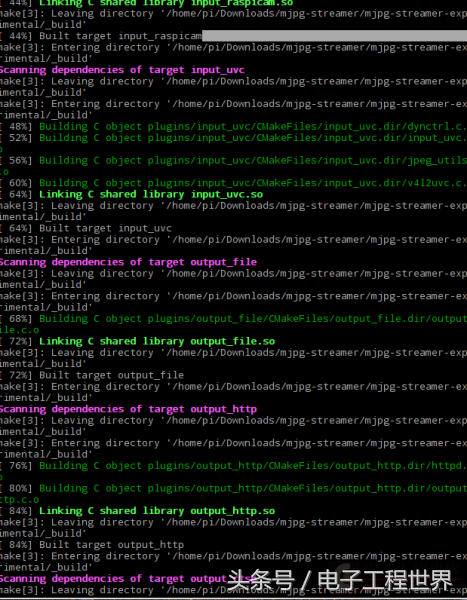Click 'Scanning dependencies of target output_http' text
The height and width of the screenshot is (600, 467).
pos(128,409)
